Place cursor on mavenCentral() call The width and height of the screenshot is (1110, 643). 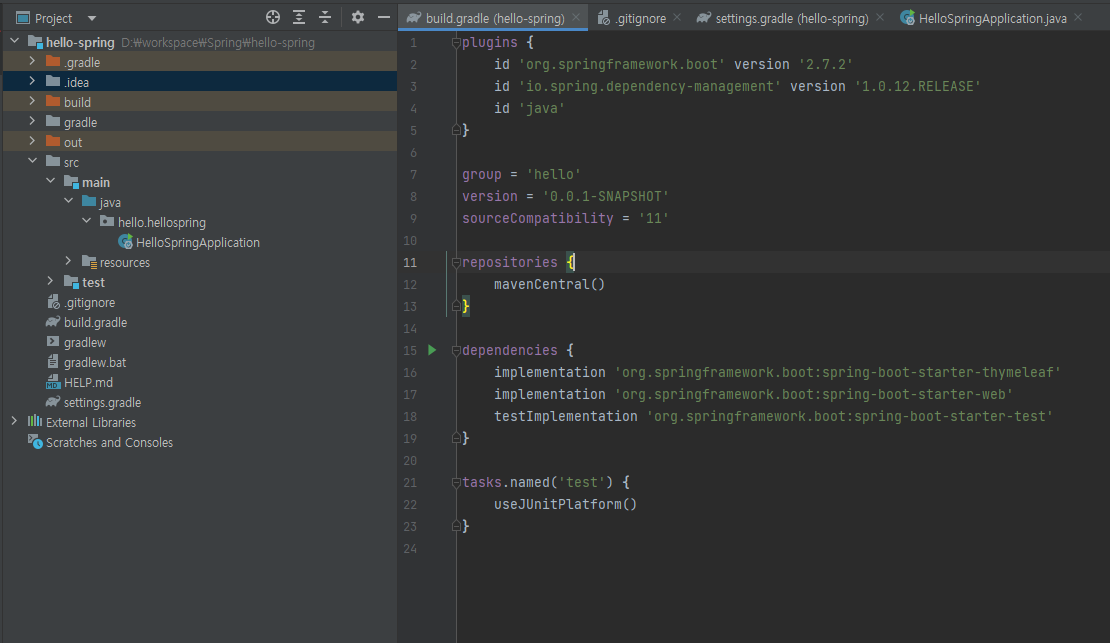pyautogui.click(x=549, y=284)
